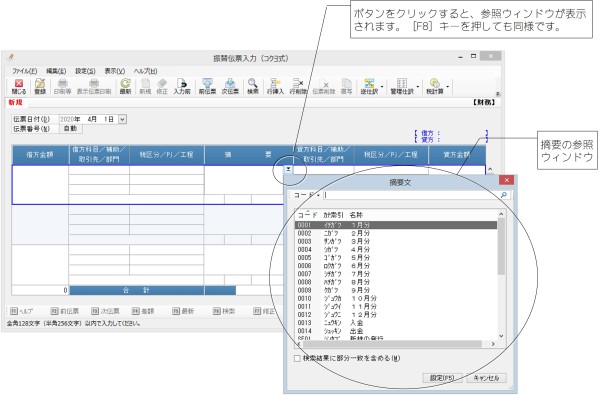Select row 0009 ９月分 in the list
The image size is (600, 395).
click(396, 290)
